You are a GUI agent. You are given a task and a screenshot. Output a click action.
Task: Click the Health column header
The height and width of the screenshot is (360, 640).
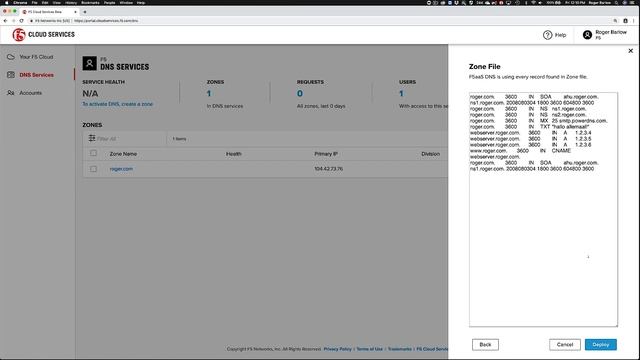233,154
